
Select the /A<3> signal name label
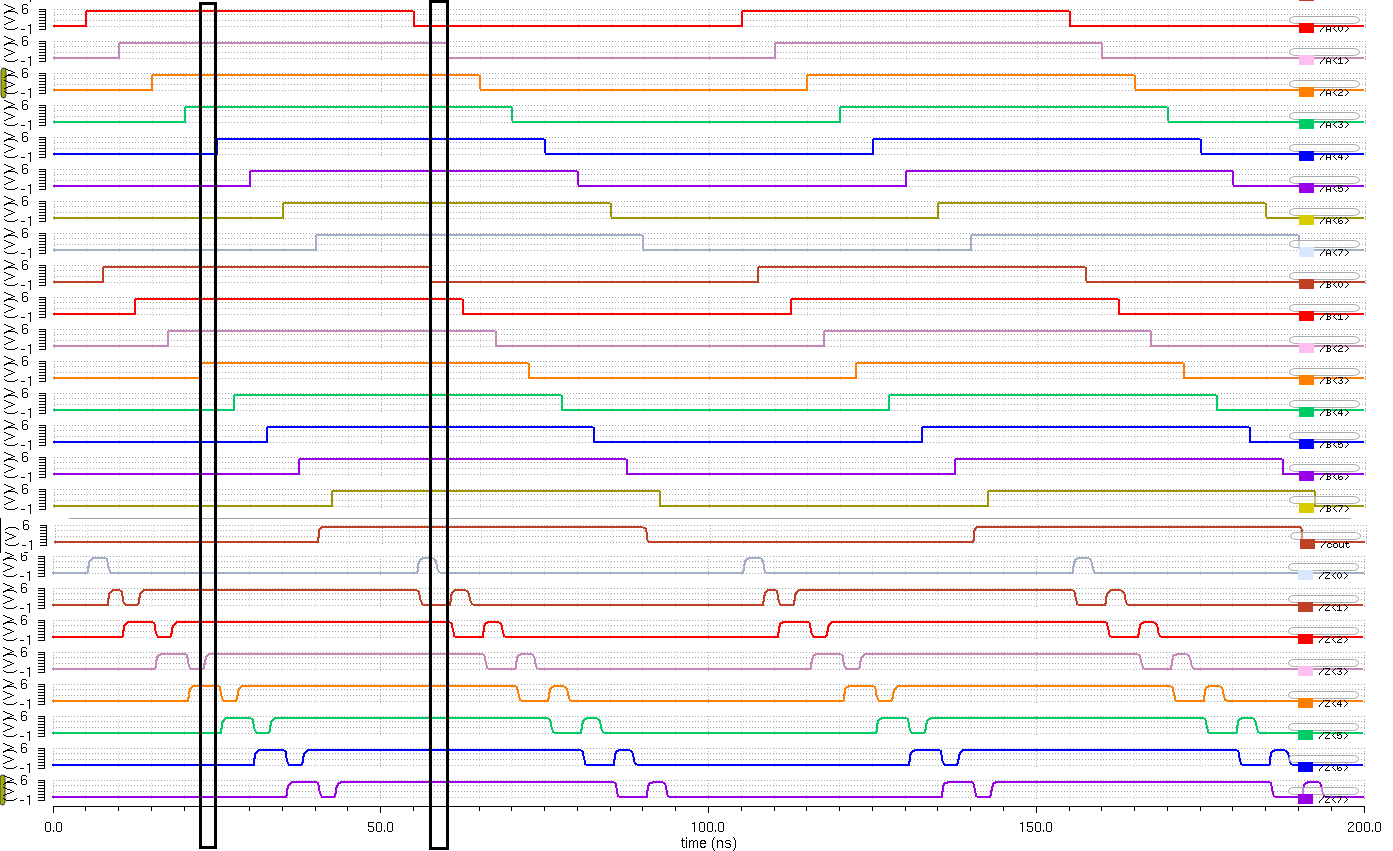tap(1334, 124)
